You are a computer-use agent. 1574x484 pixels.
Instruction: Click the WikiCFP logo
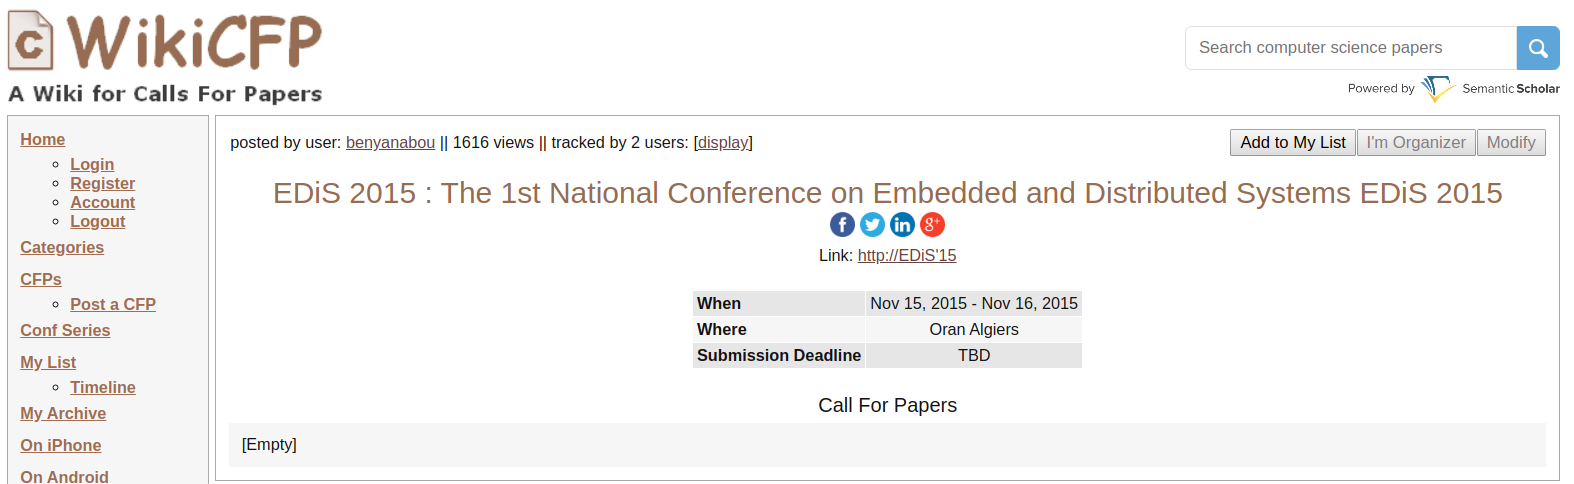165,57
